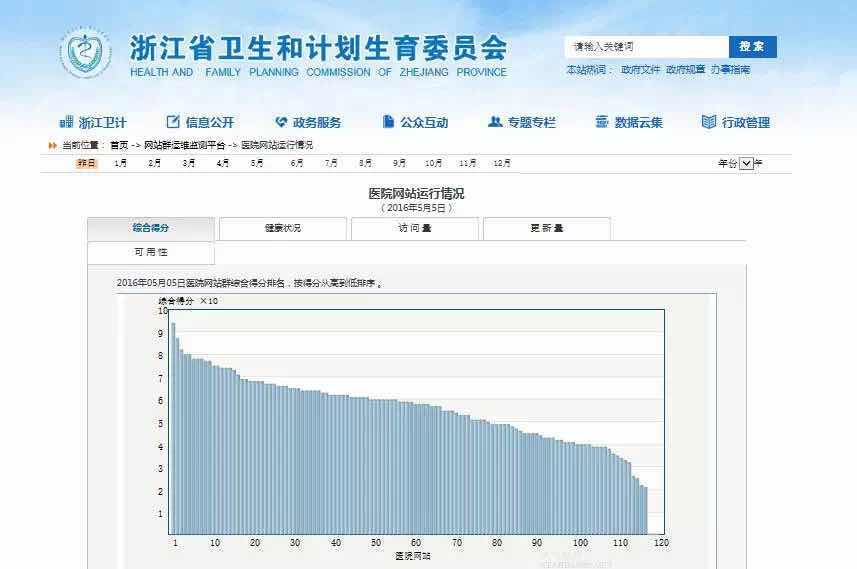Click the 信息公开 edit icon
Screen dimensions: 857x569
(x=173, y=122)
